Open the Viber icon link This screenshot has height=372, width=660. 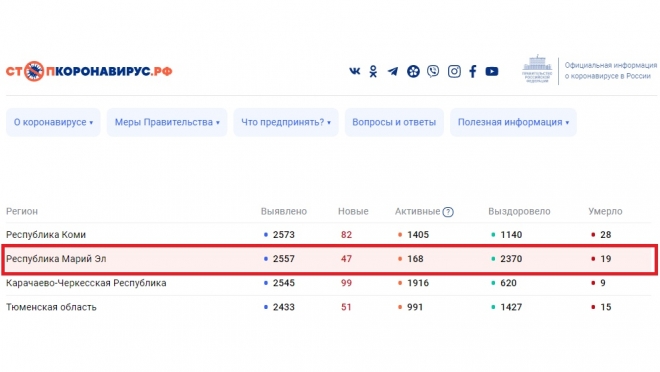(x=433, y=71)
